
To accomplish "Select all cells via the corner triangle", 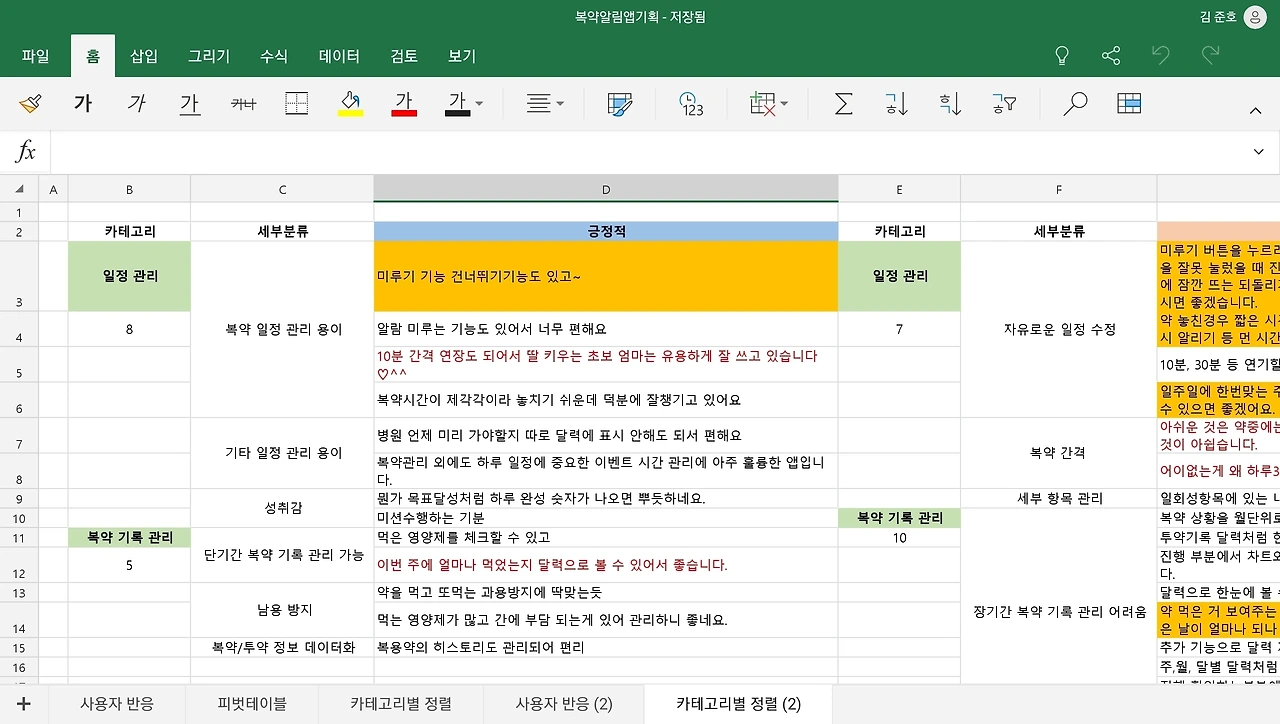I will pos(19,189).
